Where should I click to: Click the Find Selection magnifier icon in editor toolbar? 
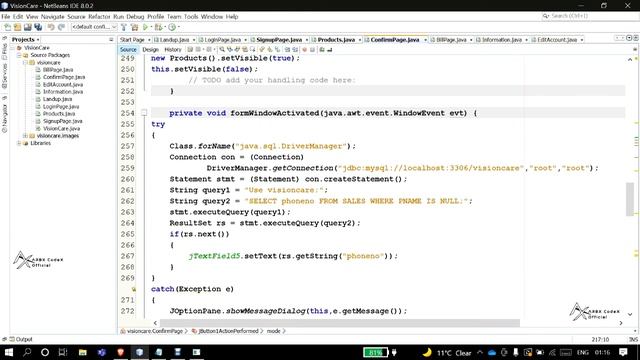coord(222,49)
